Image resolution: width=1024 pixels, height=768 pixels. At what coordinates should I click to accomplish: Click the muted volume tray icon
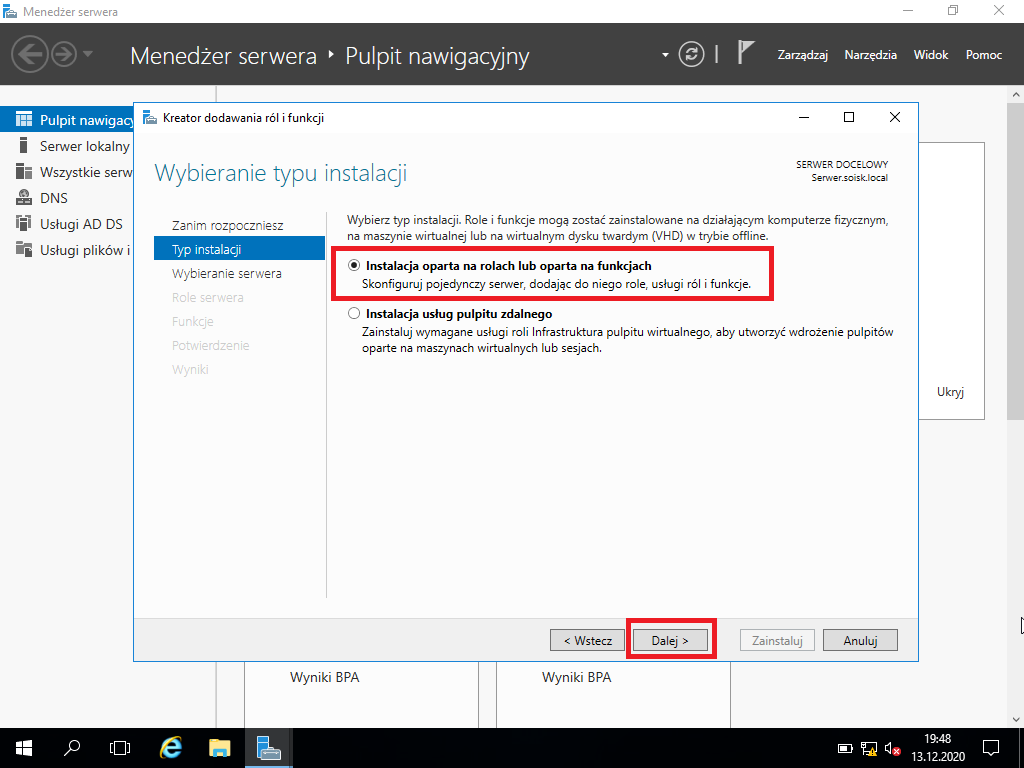[893, 748]
